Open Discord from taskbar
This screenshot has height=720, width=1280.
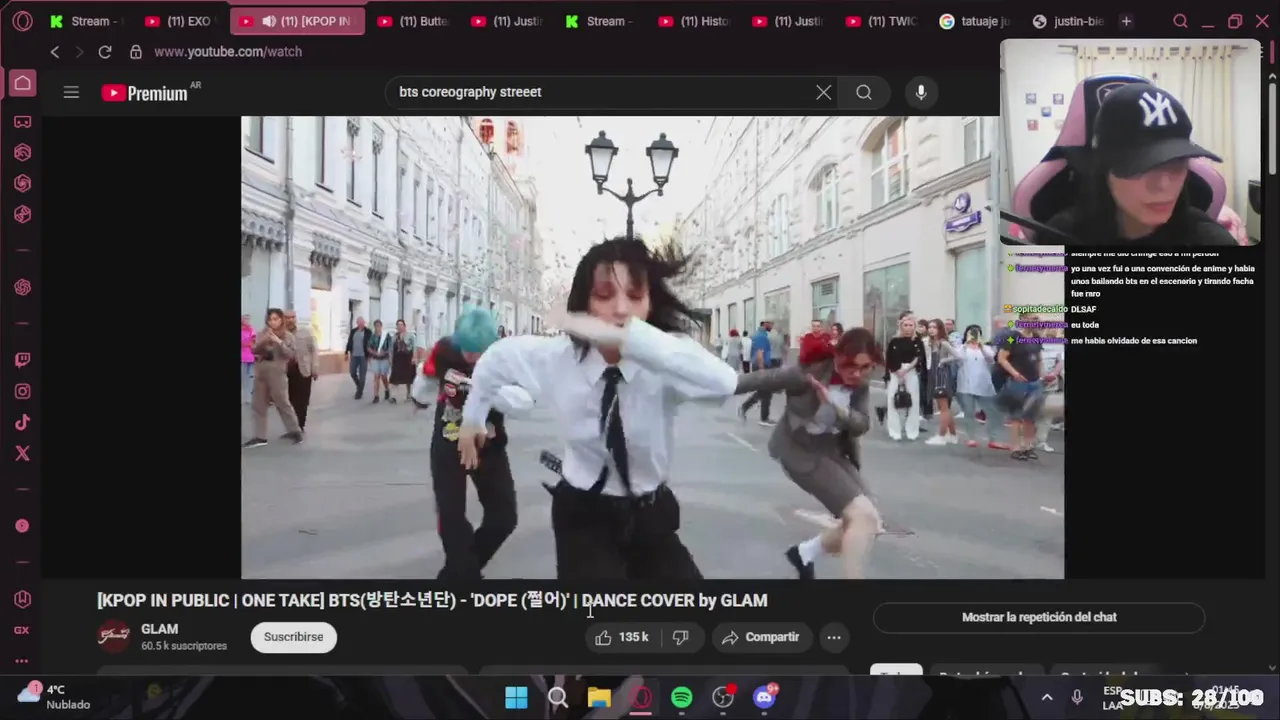point(765,697)
